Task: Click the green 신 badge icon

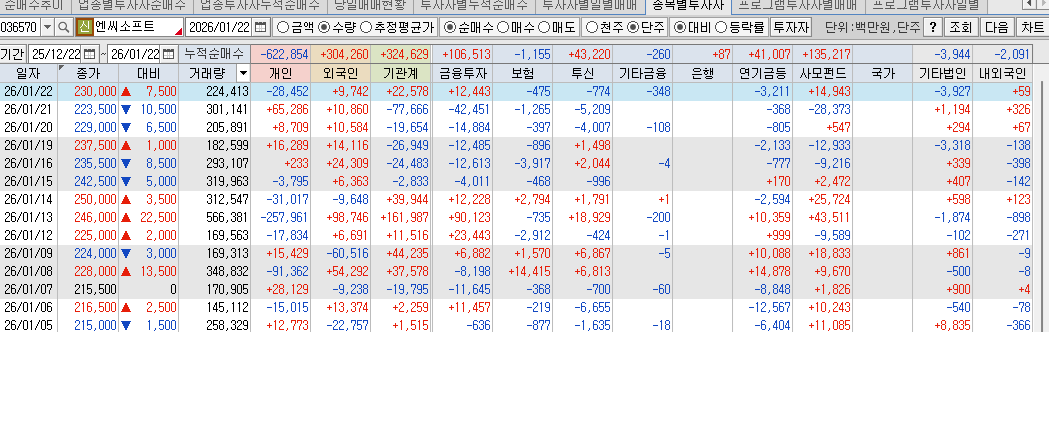Action: [x=84, y=27]
